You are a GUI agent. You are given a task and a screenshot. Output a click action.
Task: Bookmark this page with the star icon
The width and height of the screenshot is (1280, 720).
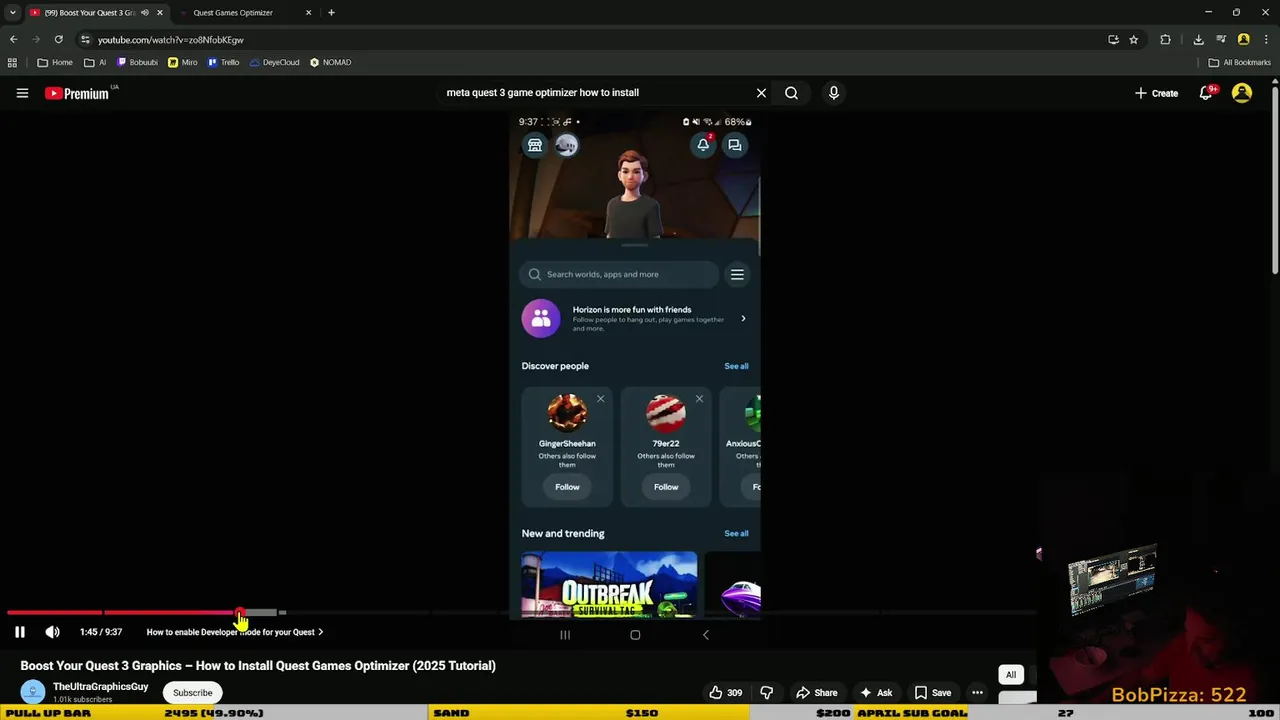pos(1133,40)
